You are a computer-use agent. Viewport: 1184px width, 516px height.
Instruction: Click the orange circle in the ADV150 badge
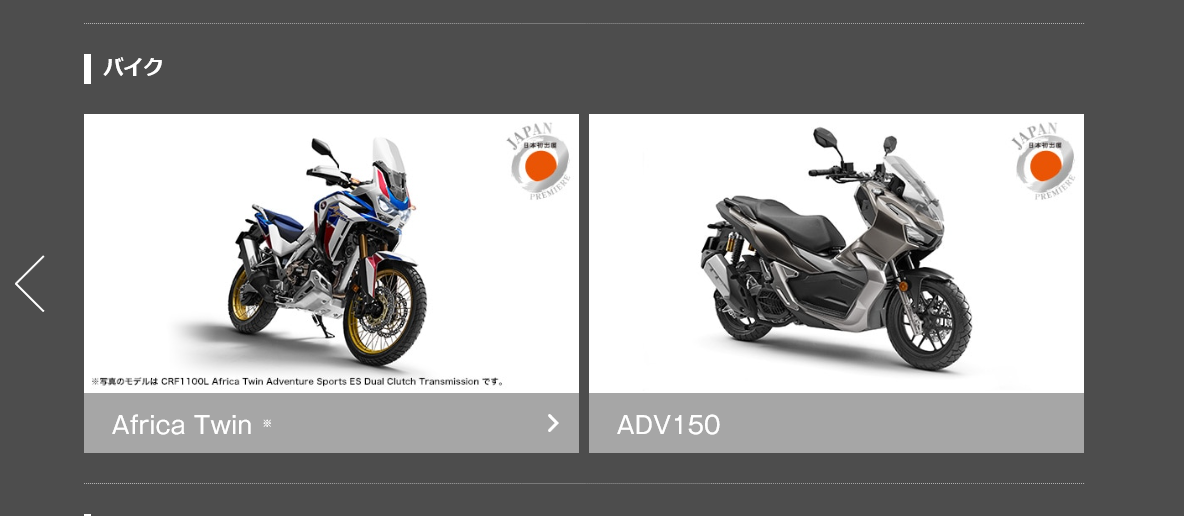[x=1046, y=165]
